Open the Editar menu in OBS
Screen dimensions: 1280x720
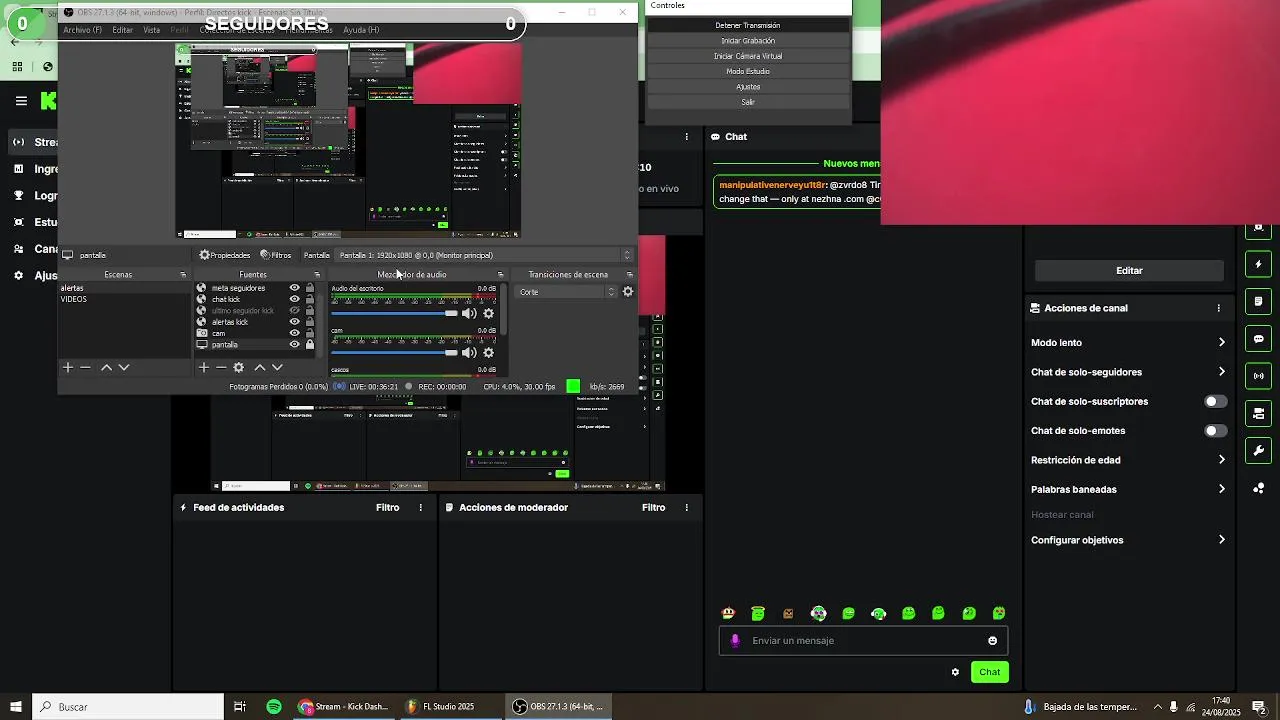pos(123,30)
